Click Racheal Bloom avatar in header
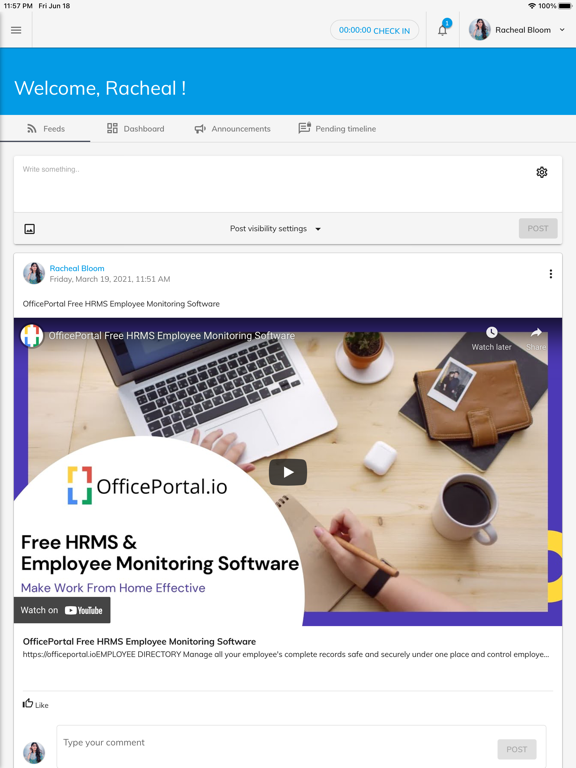 point(480,30)
